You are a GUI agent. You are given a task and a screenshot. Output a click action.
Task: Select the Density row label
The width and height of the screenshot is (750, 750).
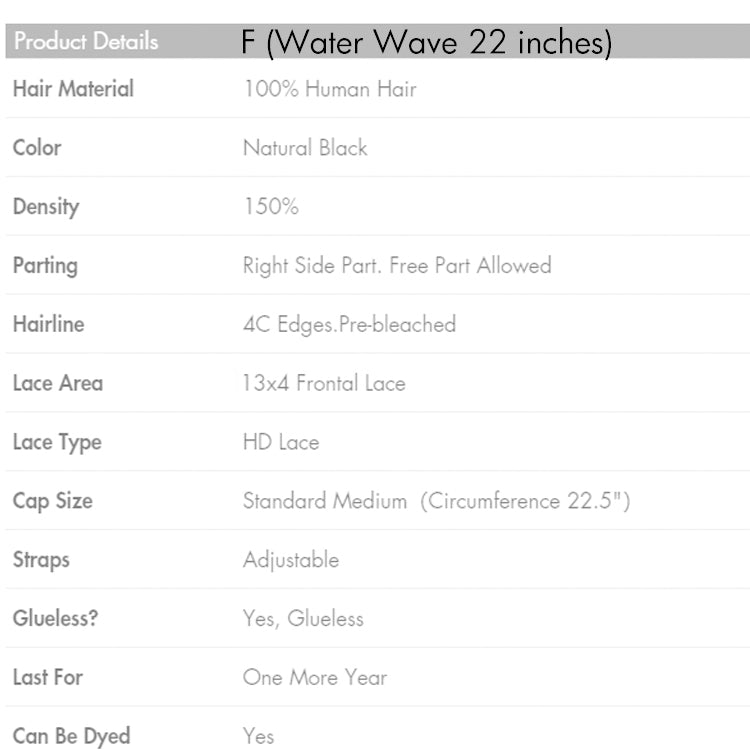click(46, 207)
